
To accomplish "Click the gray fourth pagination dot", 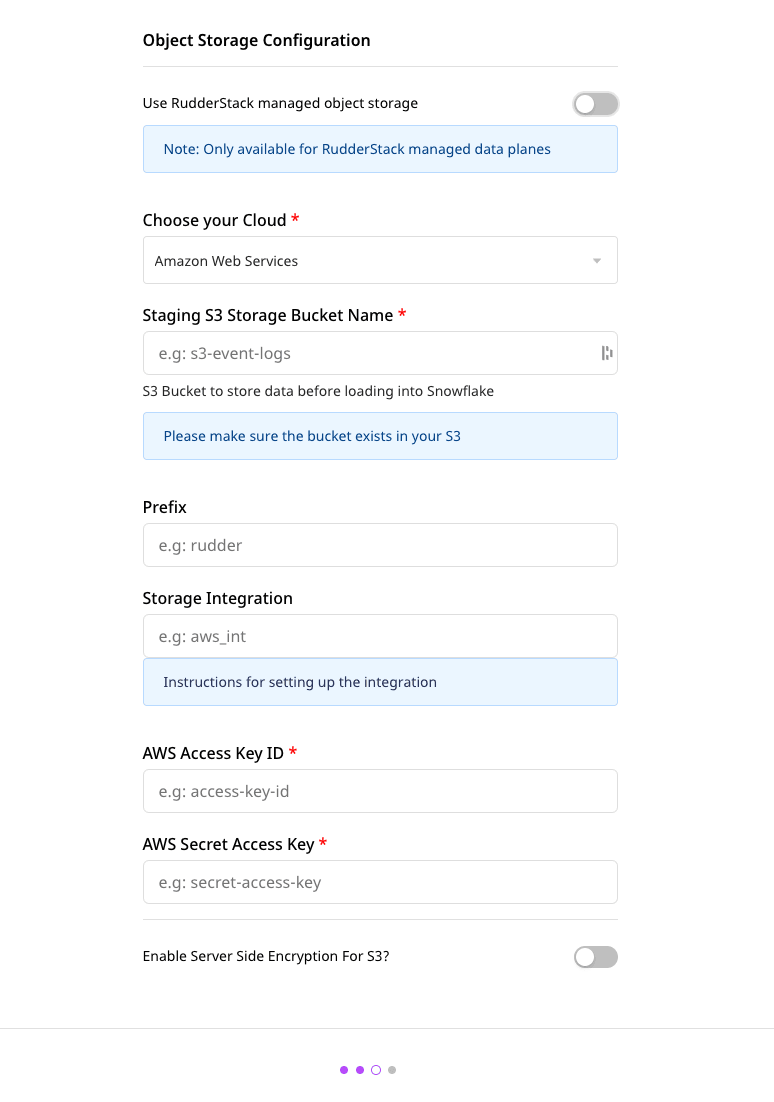I will (392, 1069).
